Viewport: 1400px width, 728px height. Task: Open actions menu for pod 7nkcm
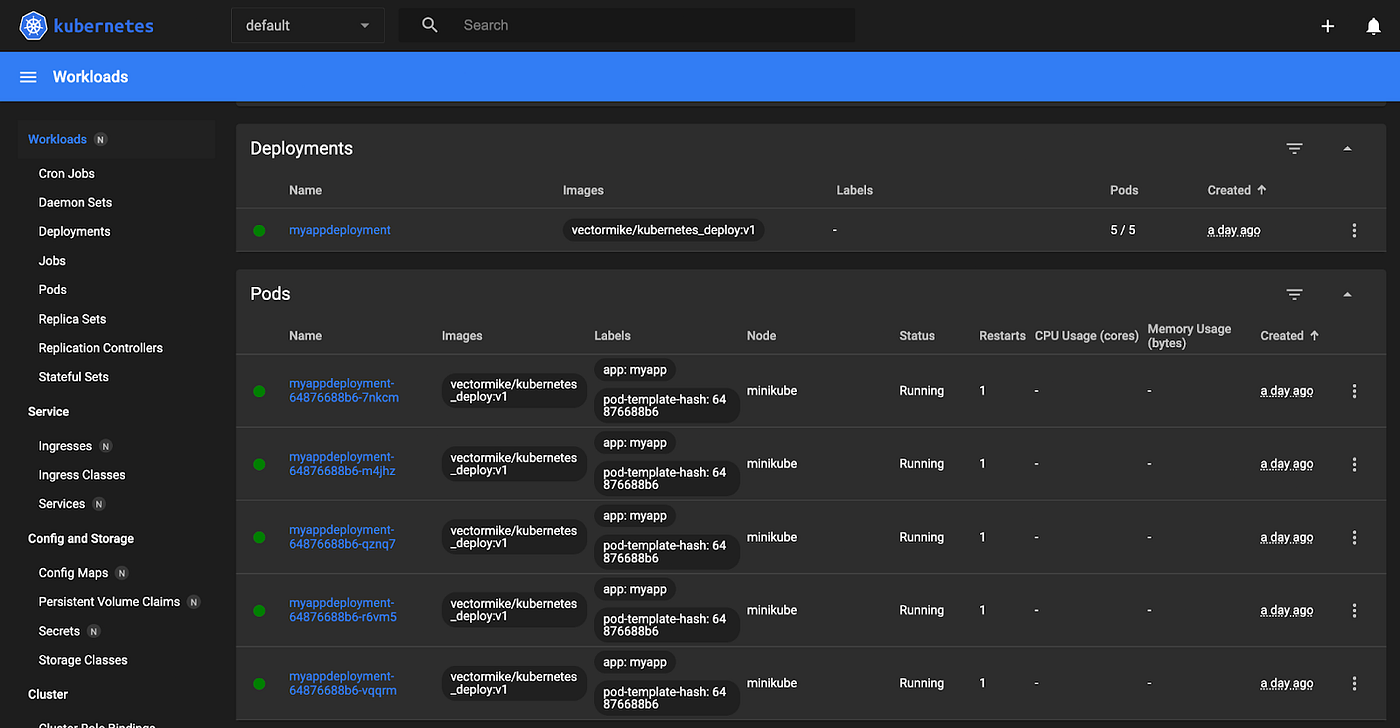(x=1355, y=391)
